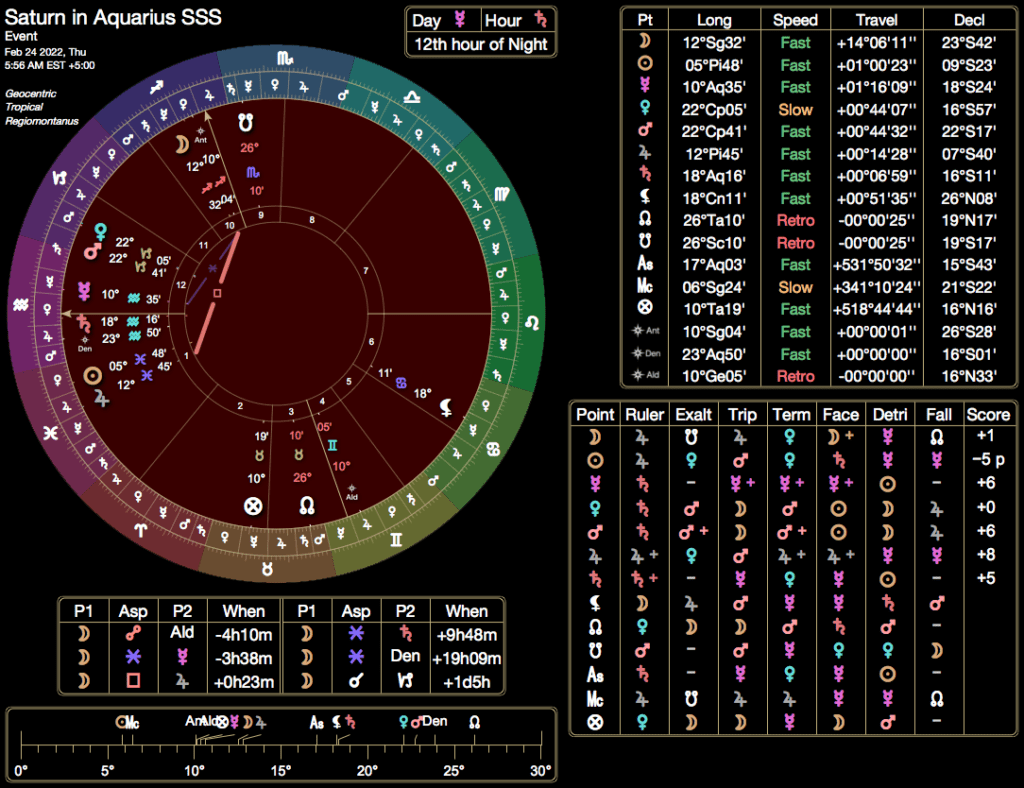Click the Mercury day-ruler glyph beside Day

click(460, 20)
